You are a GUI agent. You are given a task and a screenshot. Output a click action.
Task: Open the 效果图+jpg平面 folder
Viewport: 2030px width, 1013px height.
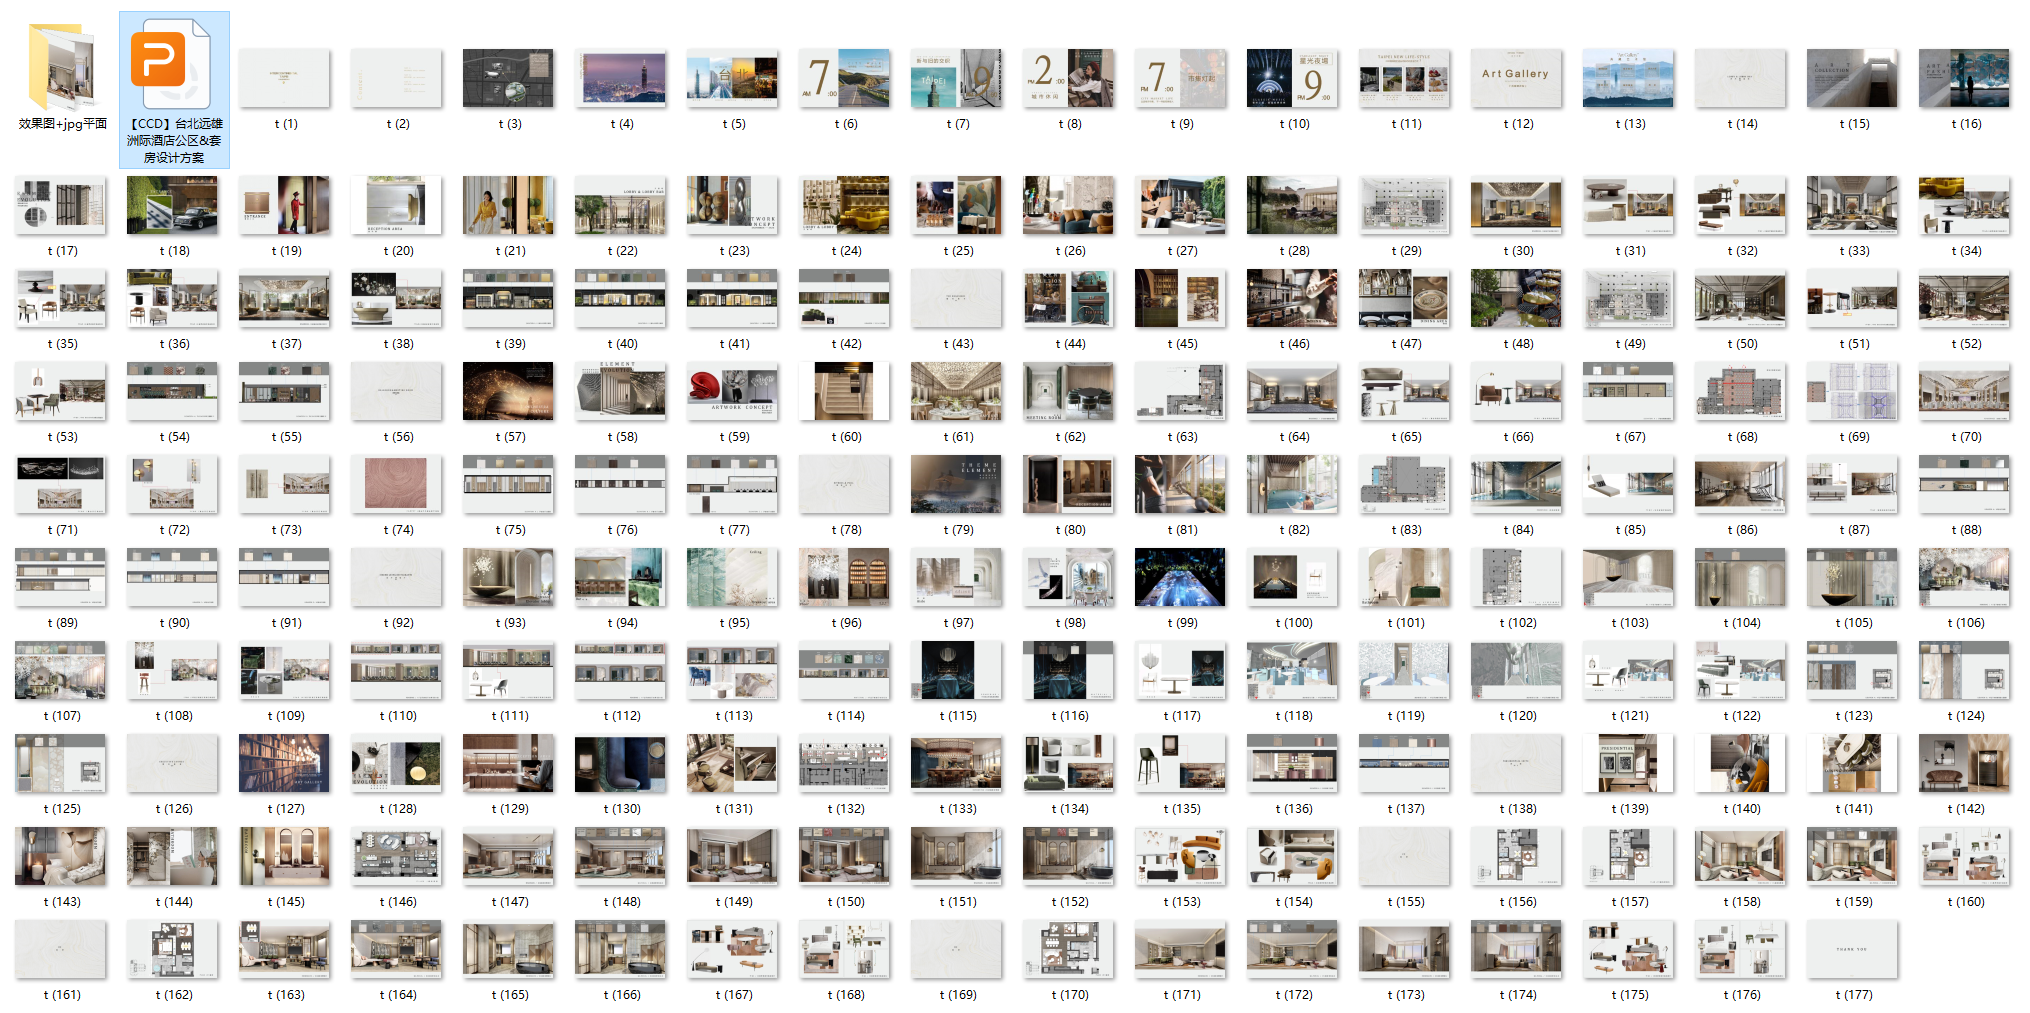(62, 68)
